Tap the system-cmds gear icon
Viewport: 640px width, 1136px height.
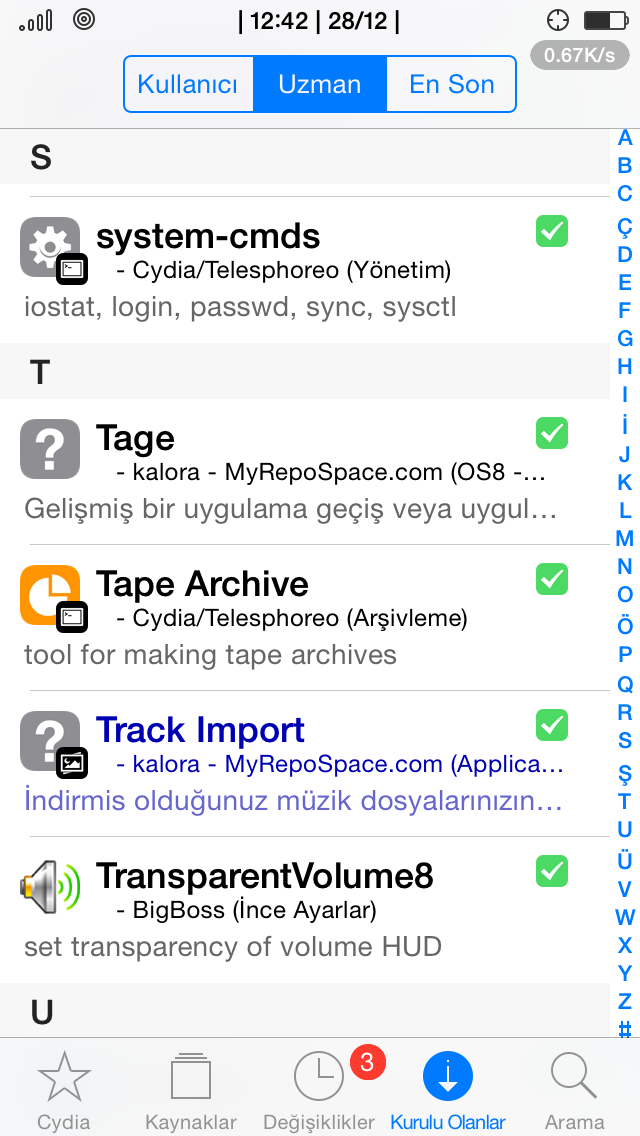50,247
